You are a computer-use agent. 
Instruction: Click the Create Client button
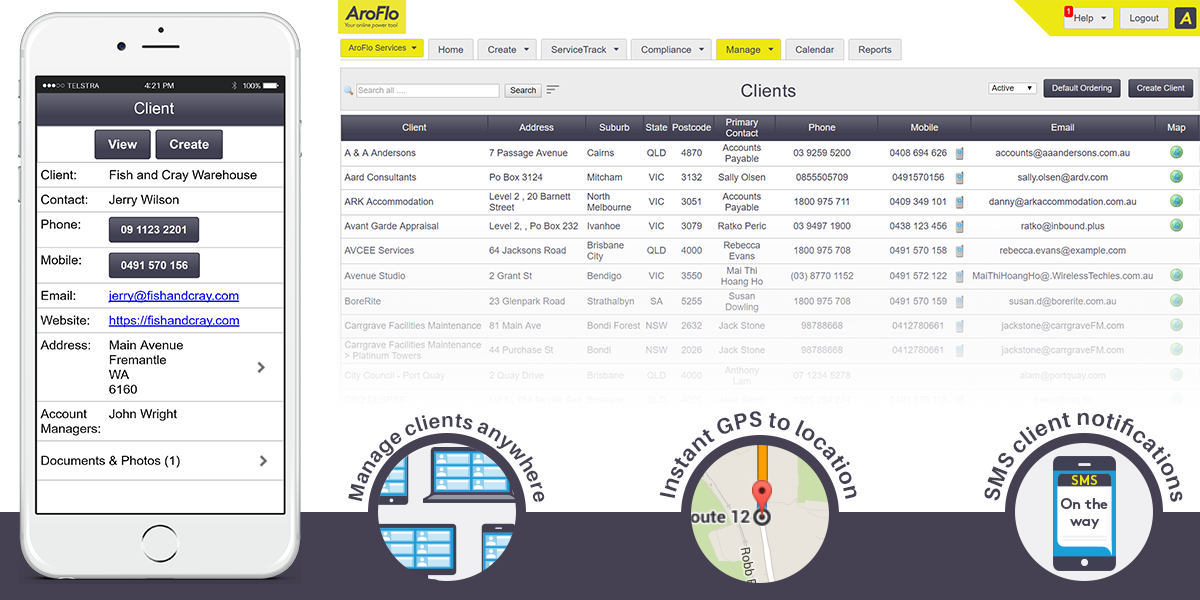click(x=1160, y=88)
